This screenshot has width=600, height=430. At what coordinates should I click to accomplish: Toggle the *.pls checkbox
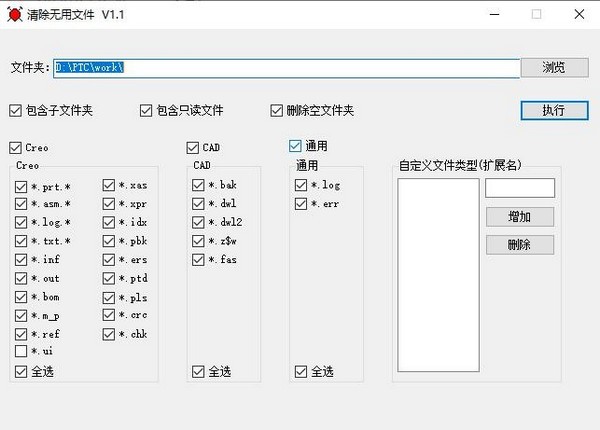[109, 298]
